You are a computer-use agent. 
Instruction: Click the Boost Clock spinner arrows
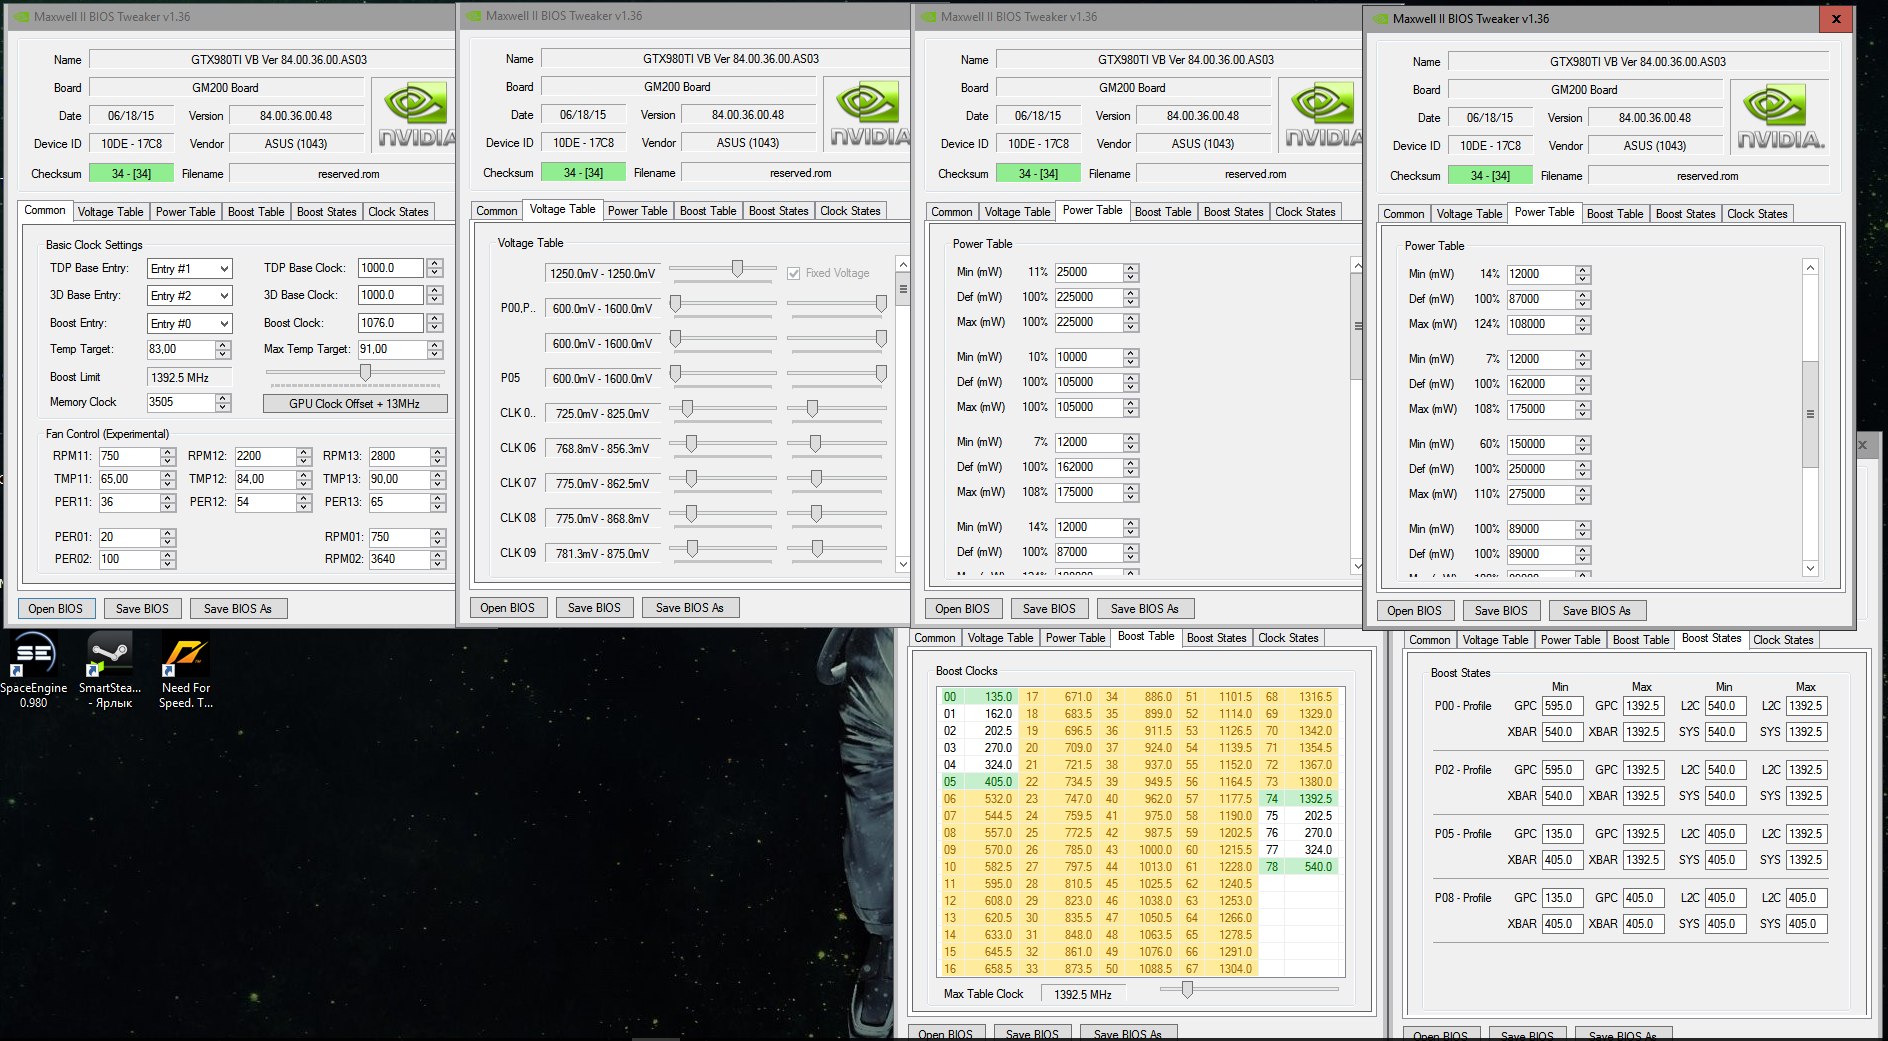(435, 323)
